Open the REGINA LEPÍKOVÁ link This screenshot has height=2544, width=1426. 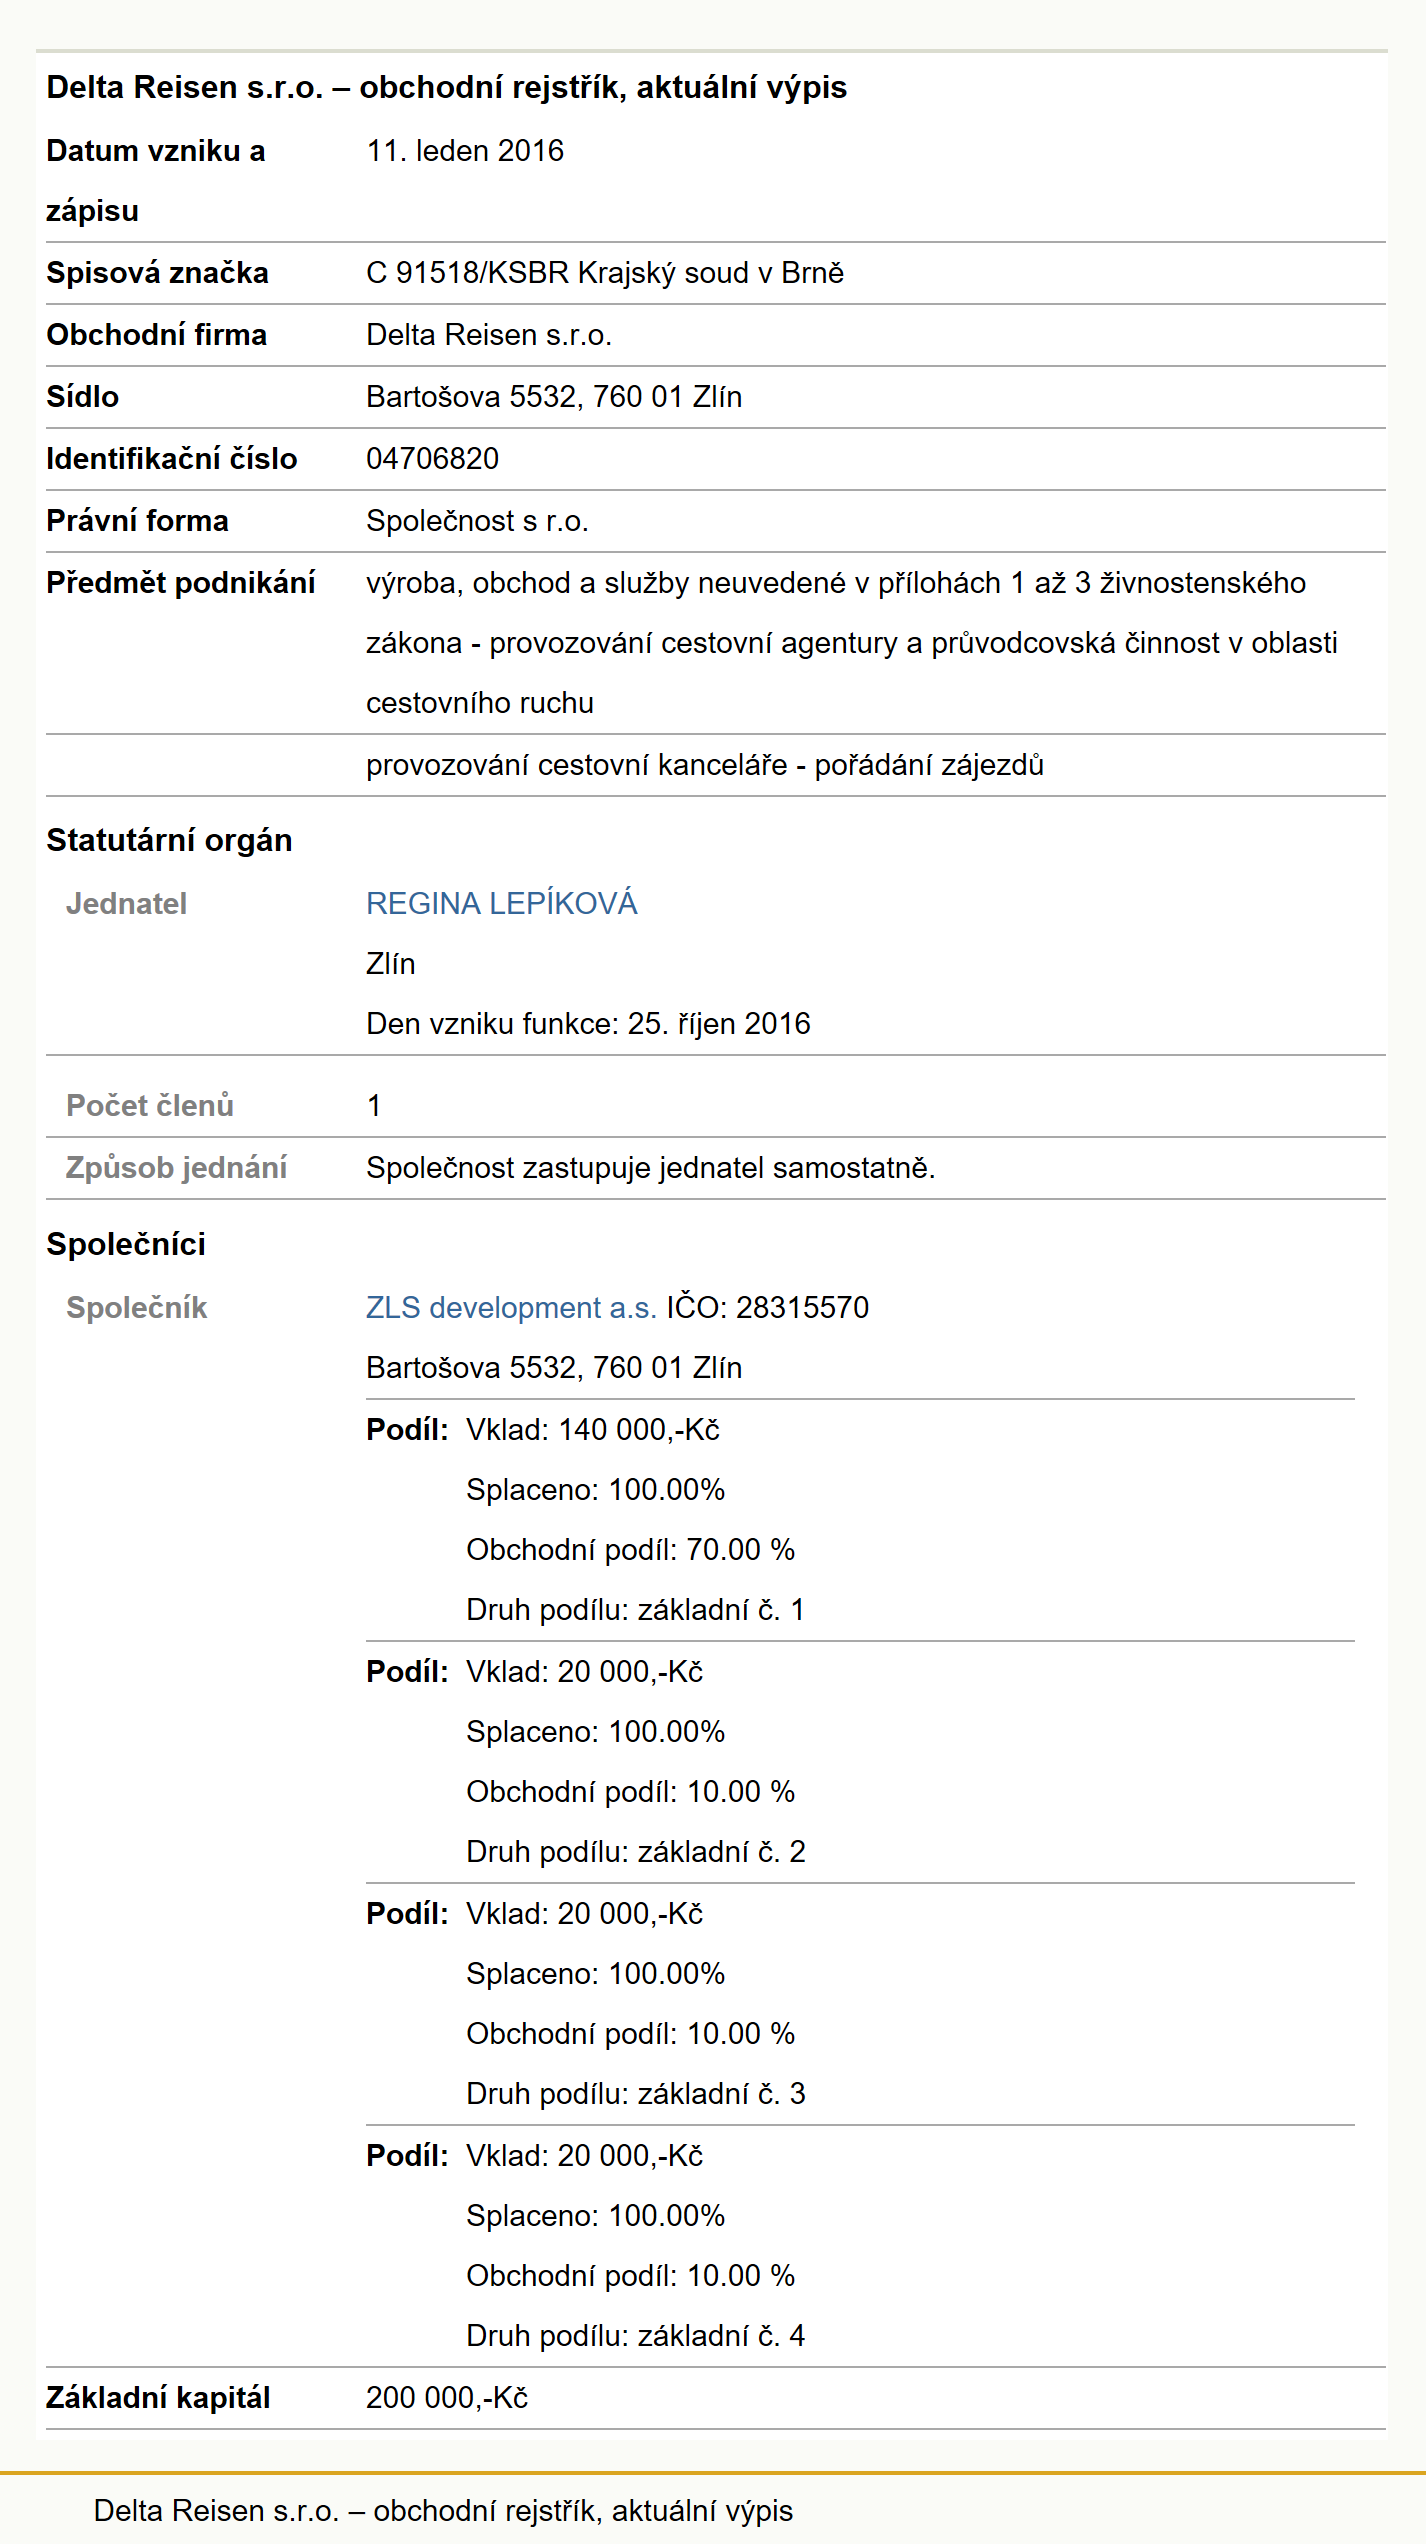501,903
